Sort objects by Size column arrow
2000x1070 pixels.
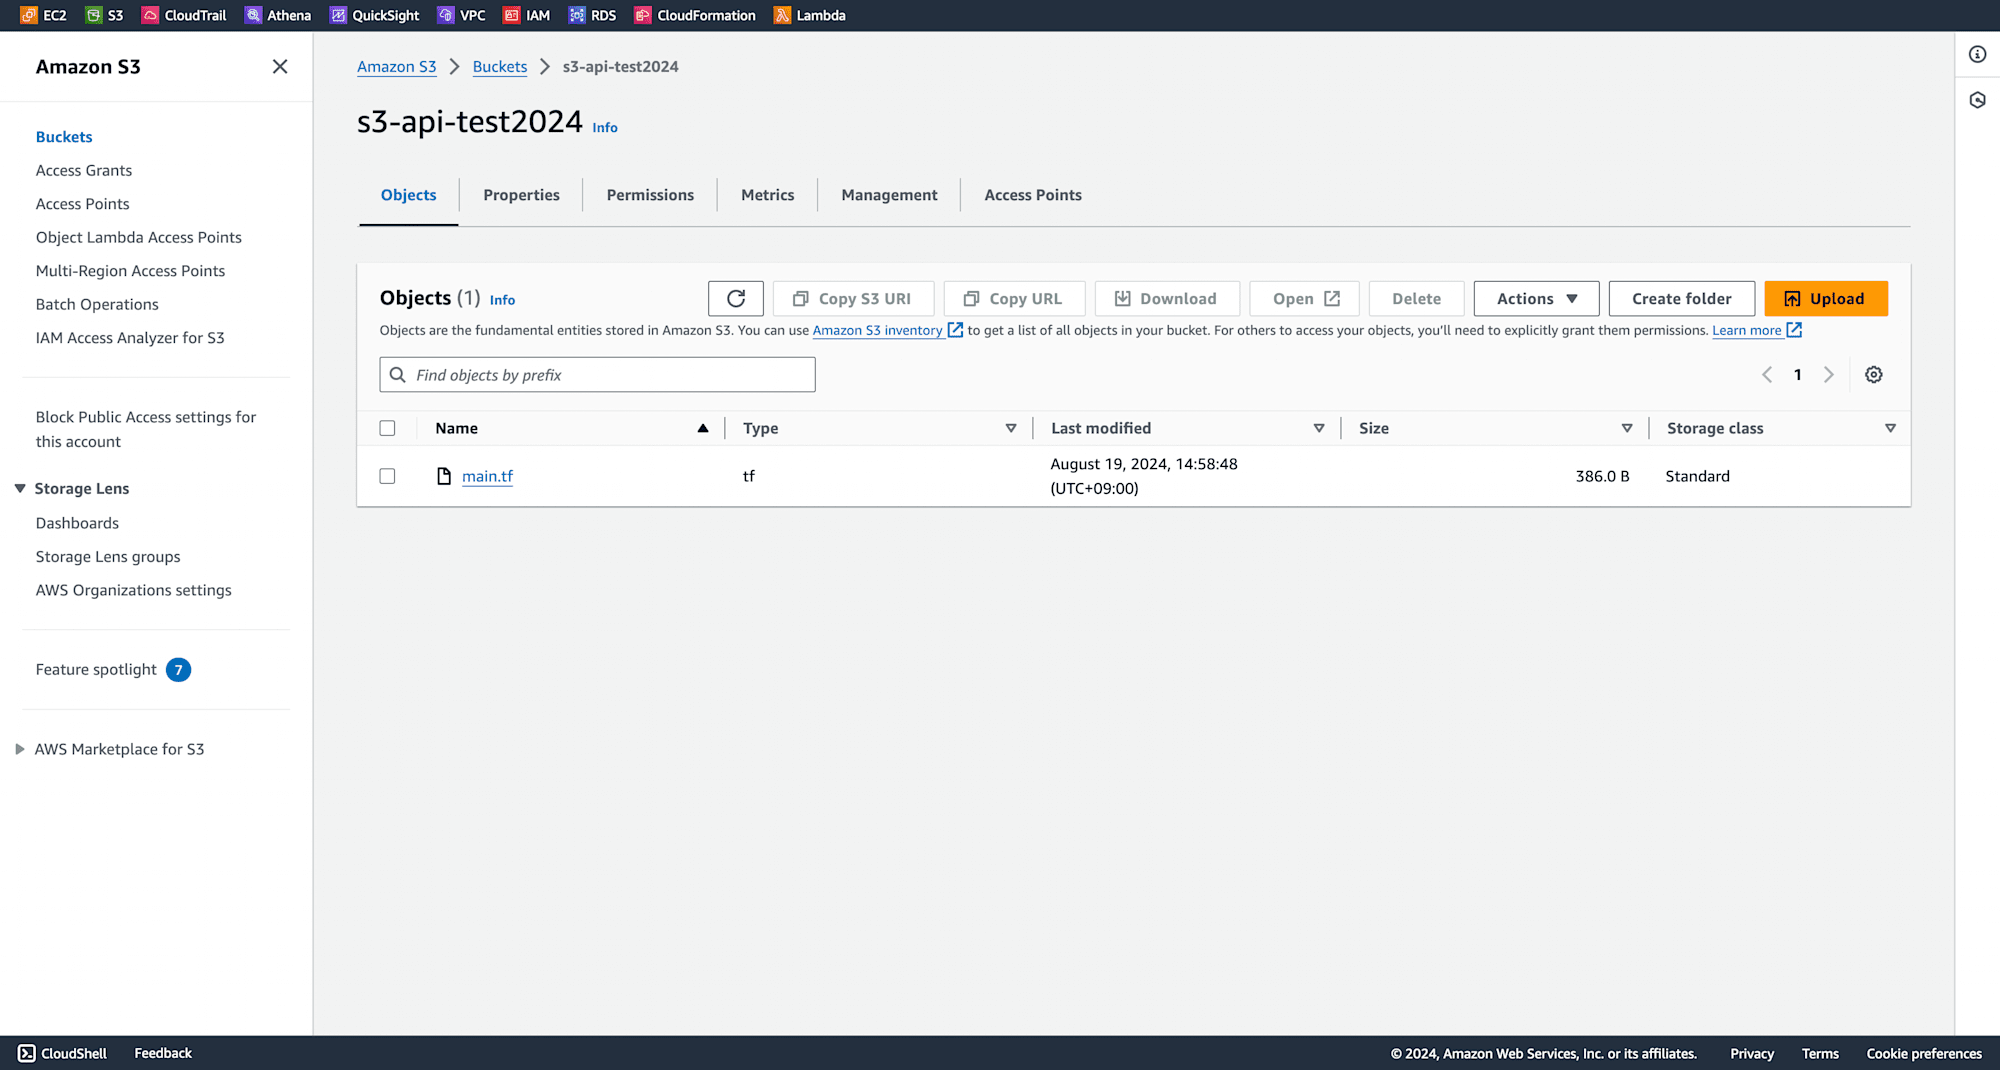click(x=1627, y=428)
